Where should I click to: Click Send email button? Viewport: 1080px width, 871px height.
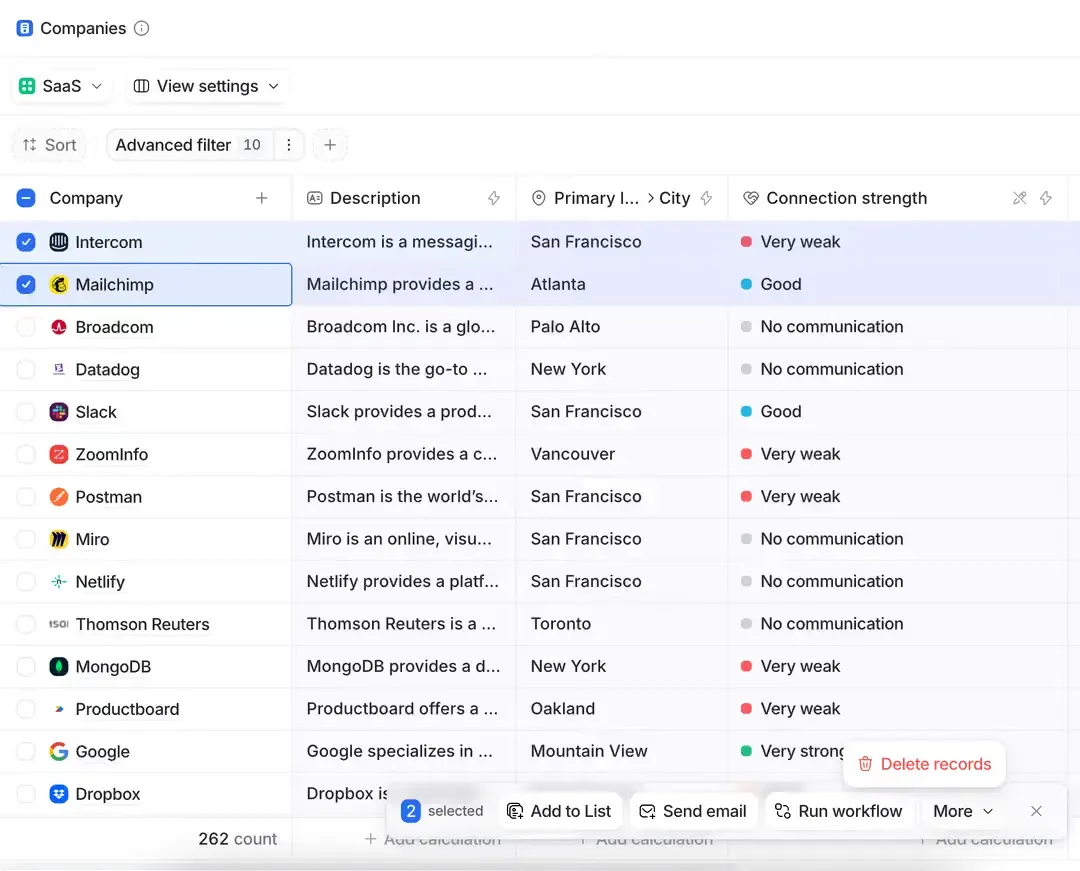pos(693,812)
